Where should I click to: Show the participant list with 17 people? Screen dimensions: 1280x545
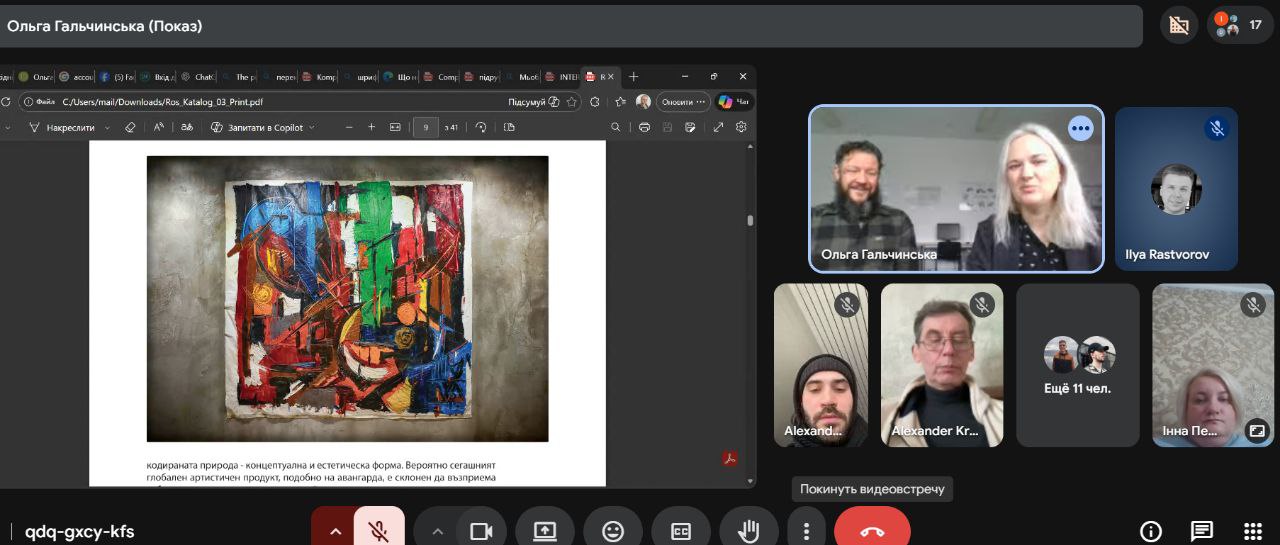click(x=1239, y=25)
